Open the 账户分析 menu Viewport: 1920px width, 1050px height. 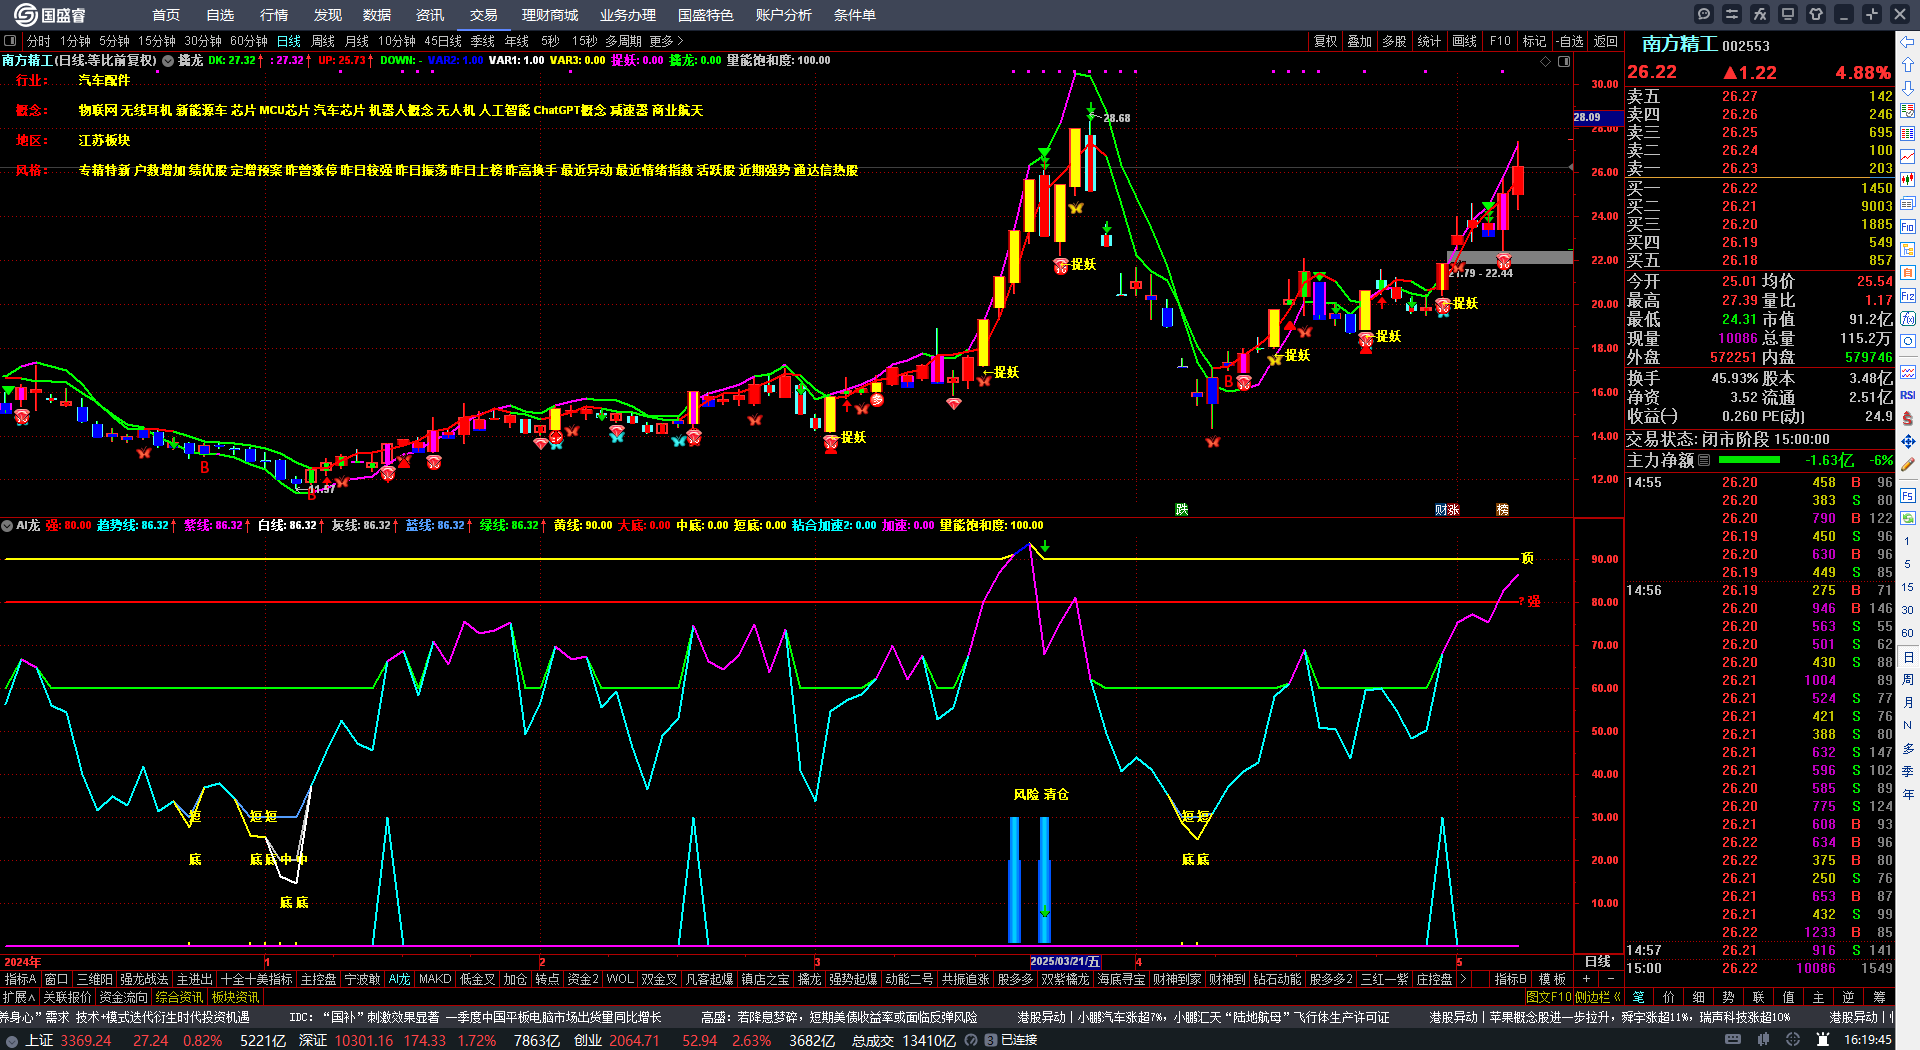pyautogui.click(x=783, y=15)
